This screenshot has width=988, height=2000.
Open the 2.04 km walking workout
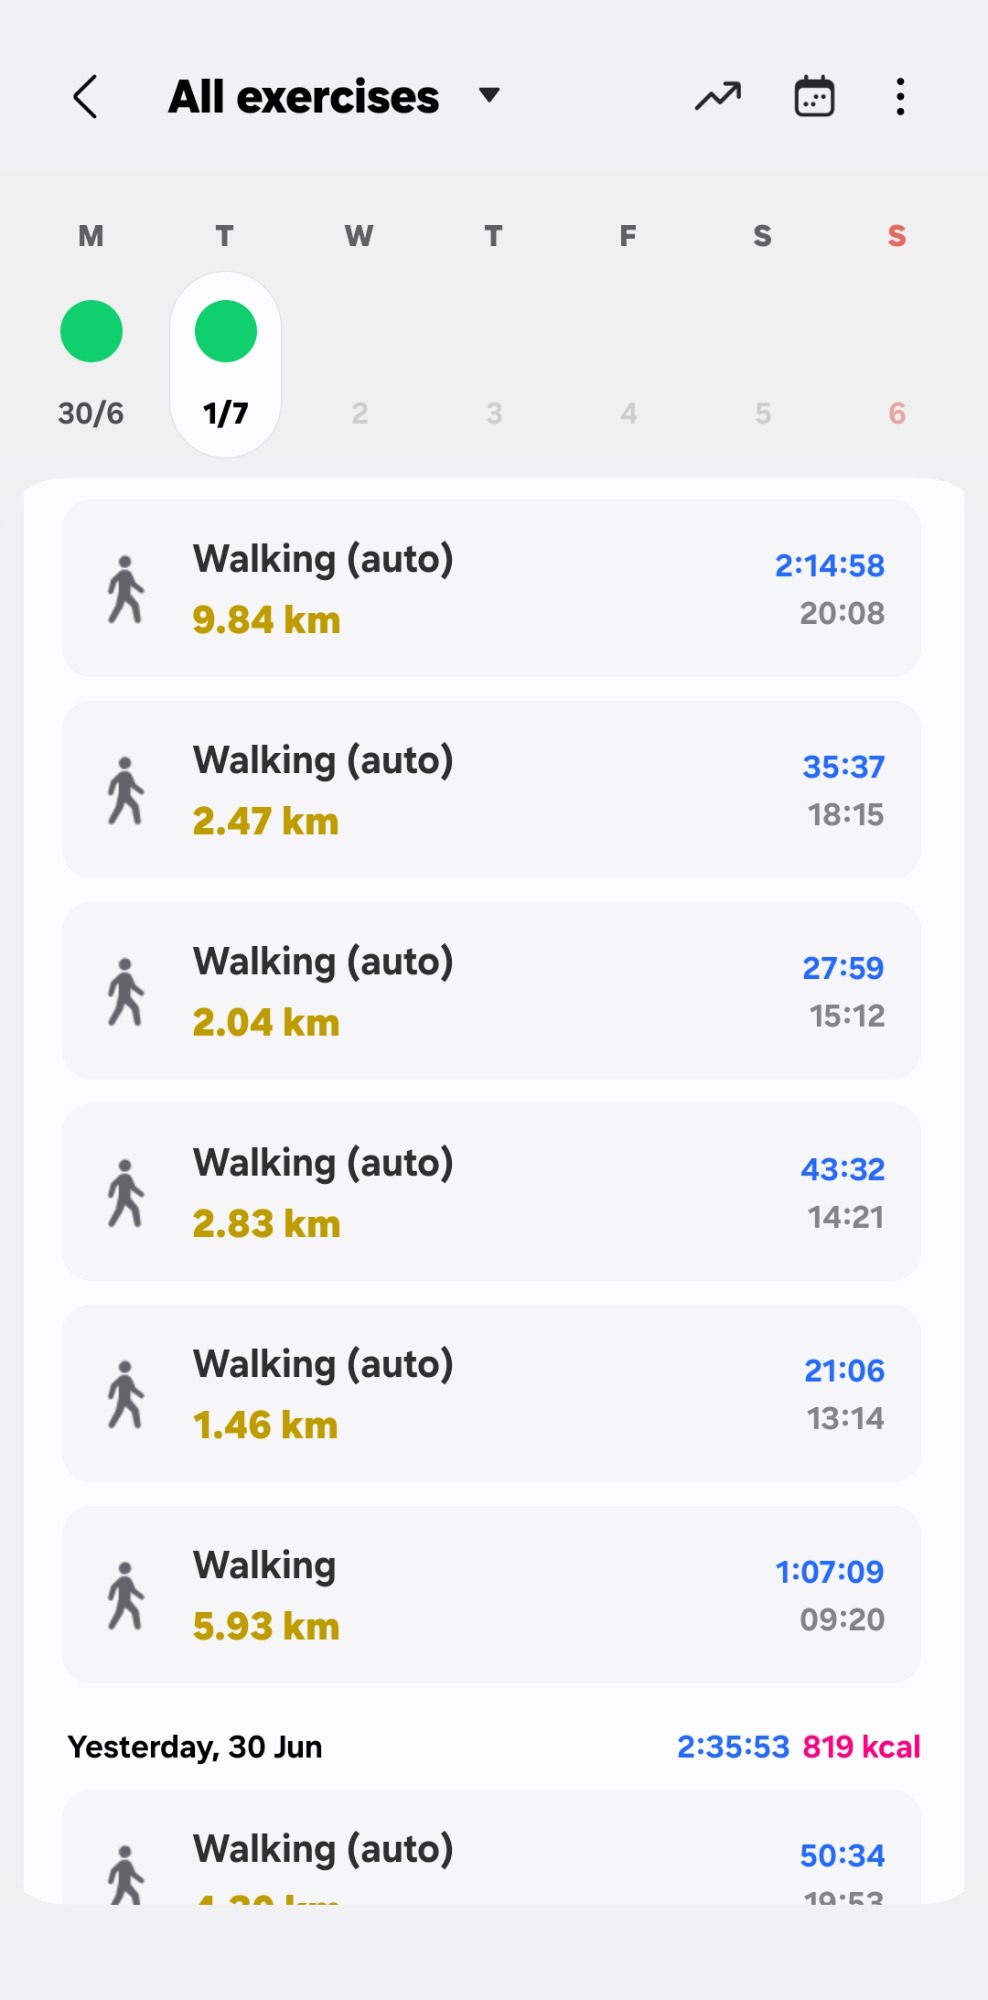pyautogui.click(x=491, y=991)
